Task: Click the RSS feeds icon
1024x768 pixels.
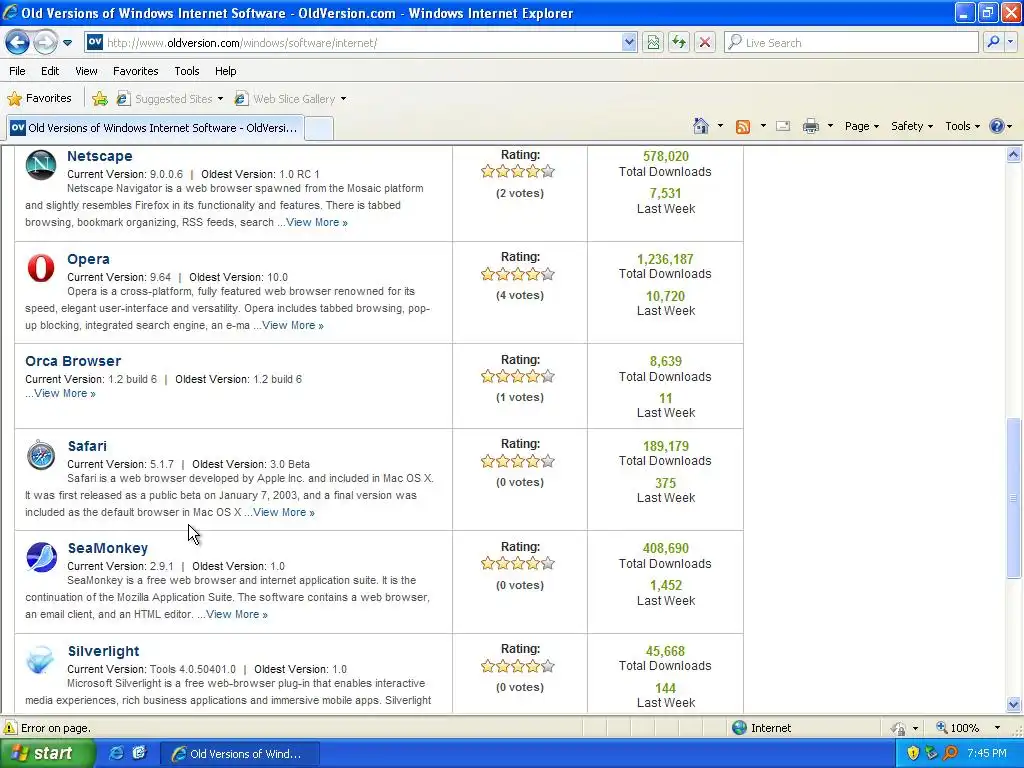Action: (x=743, y=127)
